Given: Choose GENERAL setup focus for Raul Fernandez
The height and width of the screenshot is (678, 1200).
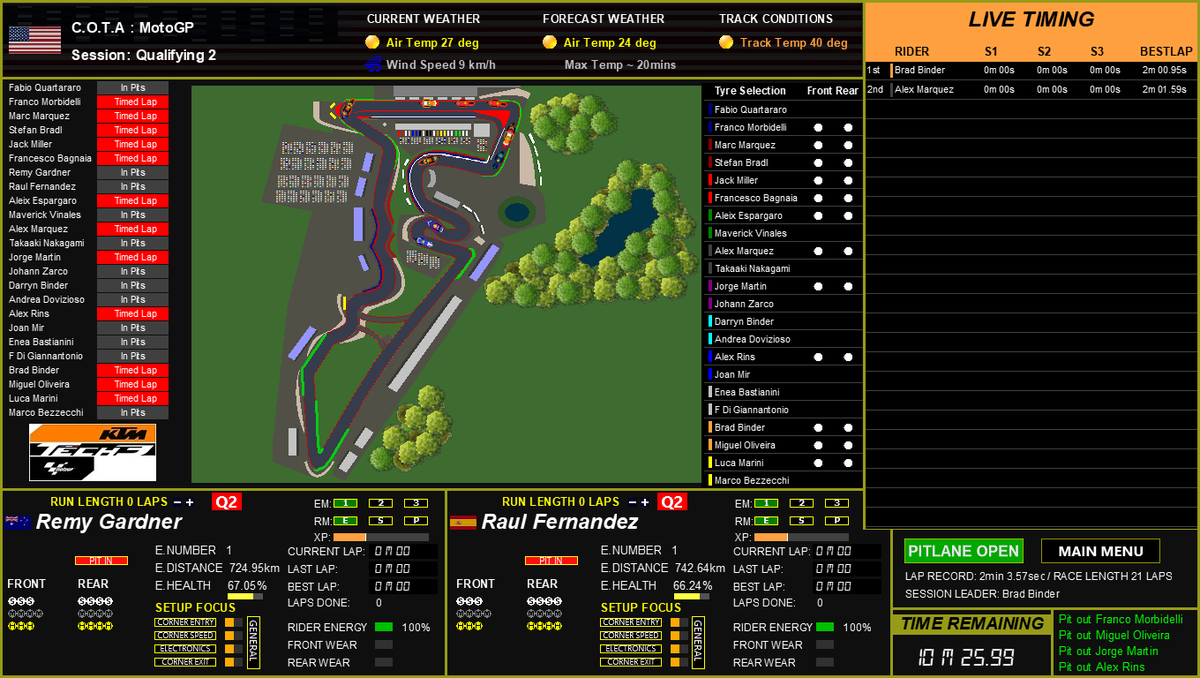Looking at the screenshot, I should pyautogui.click(x=698, y=642).
